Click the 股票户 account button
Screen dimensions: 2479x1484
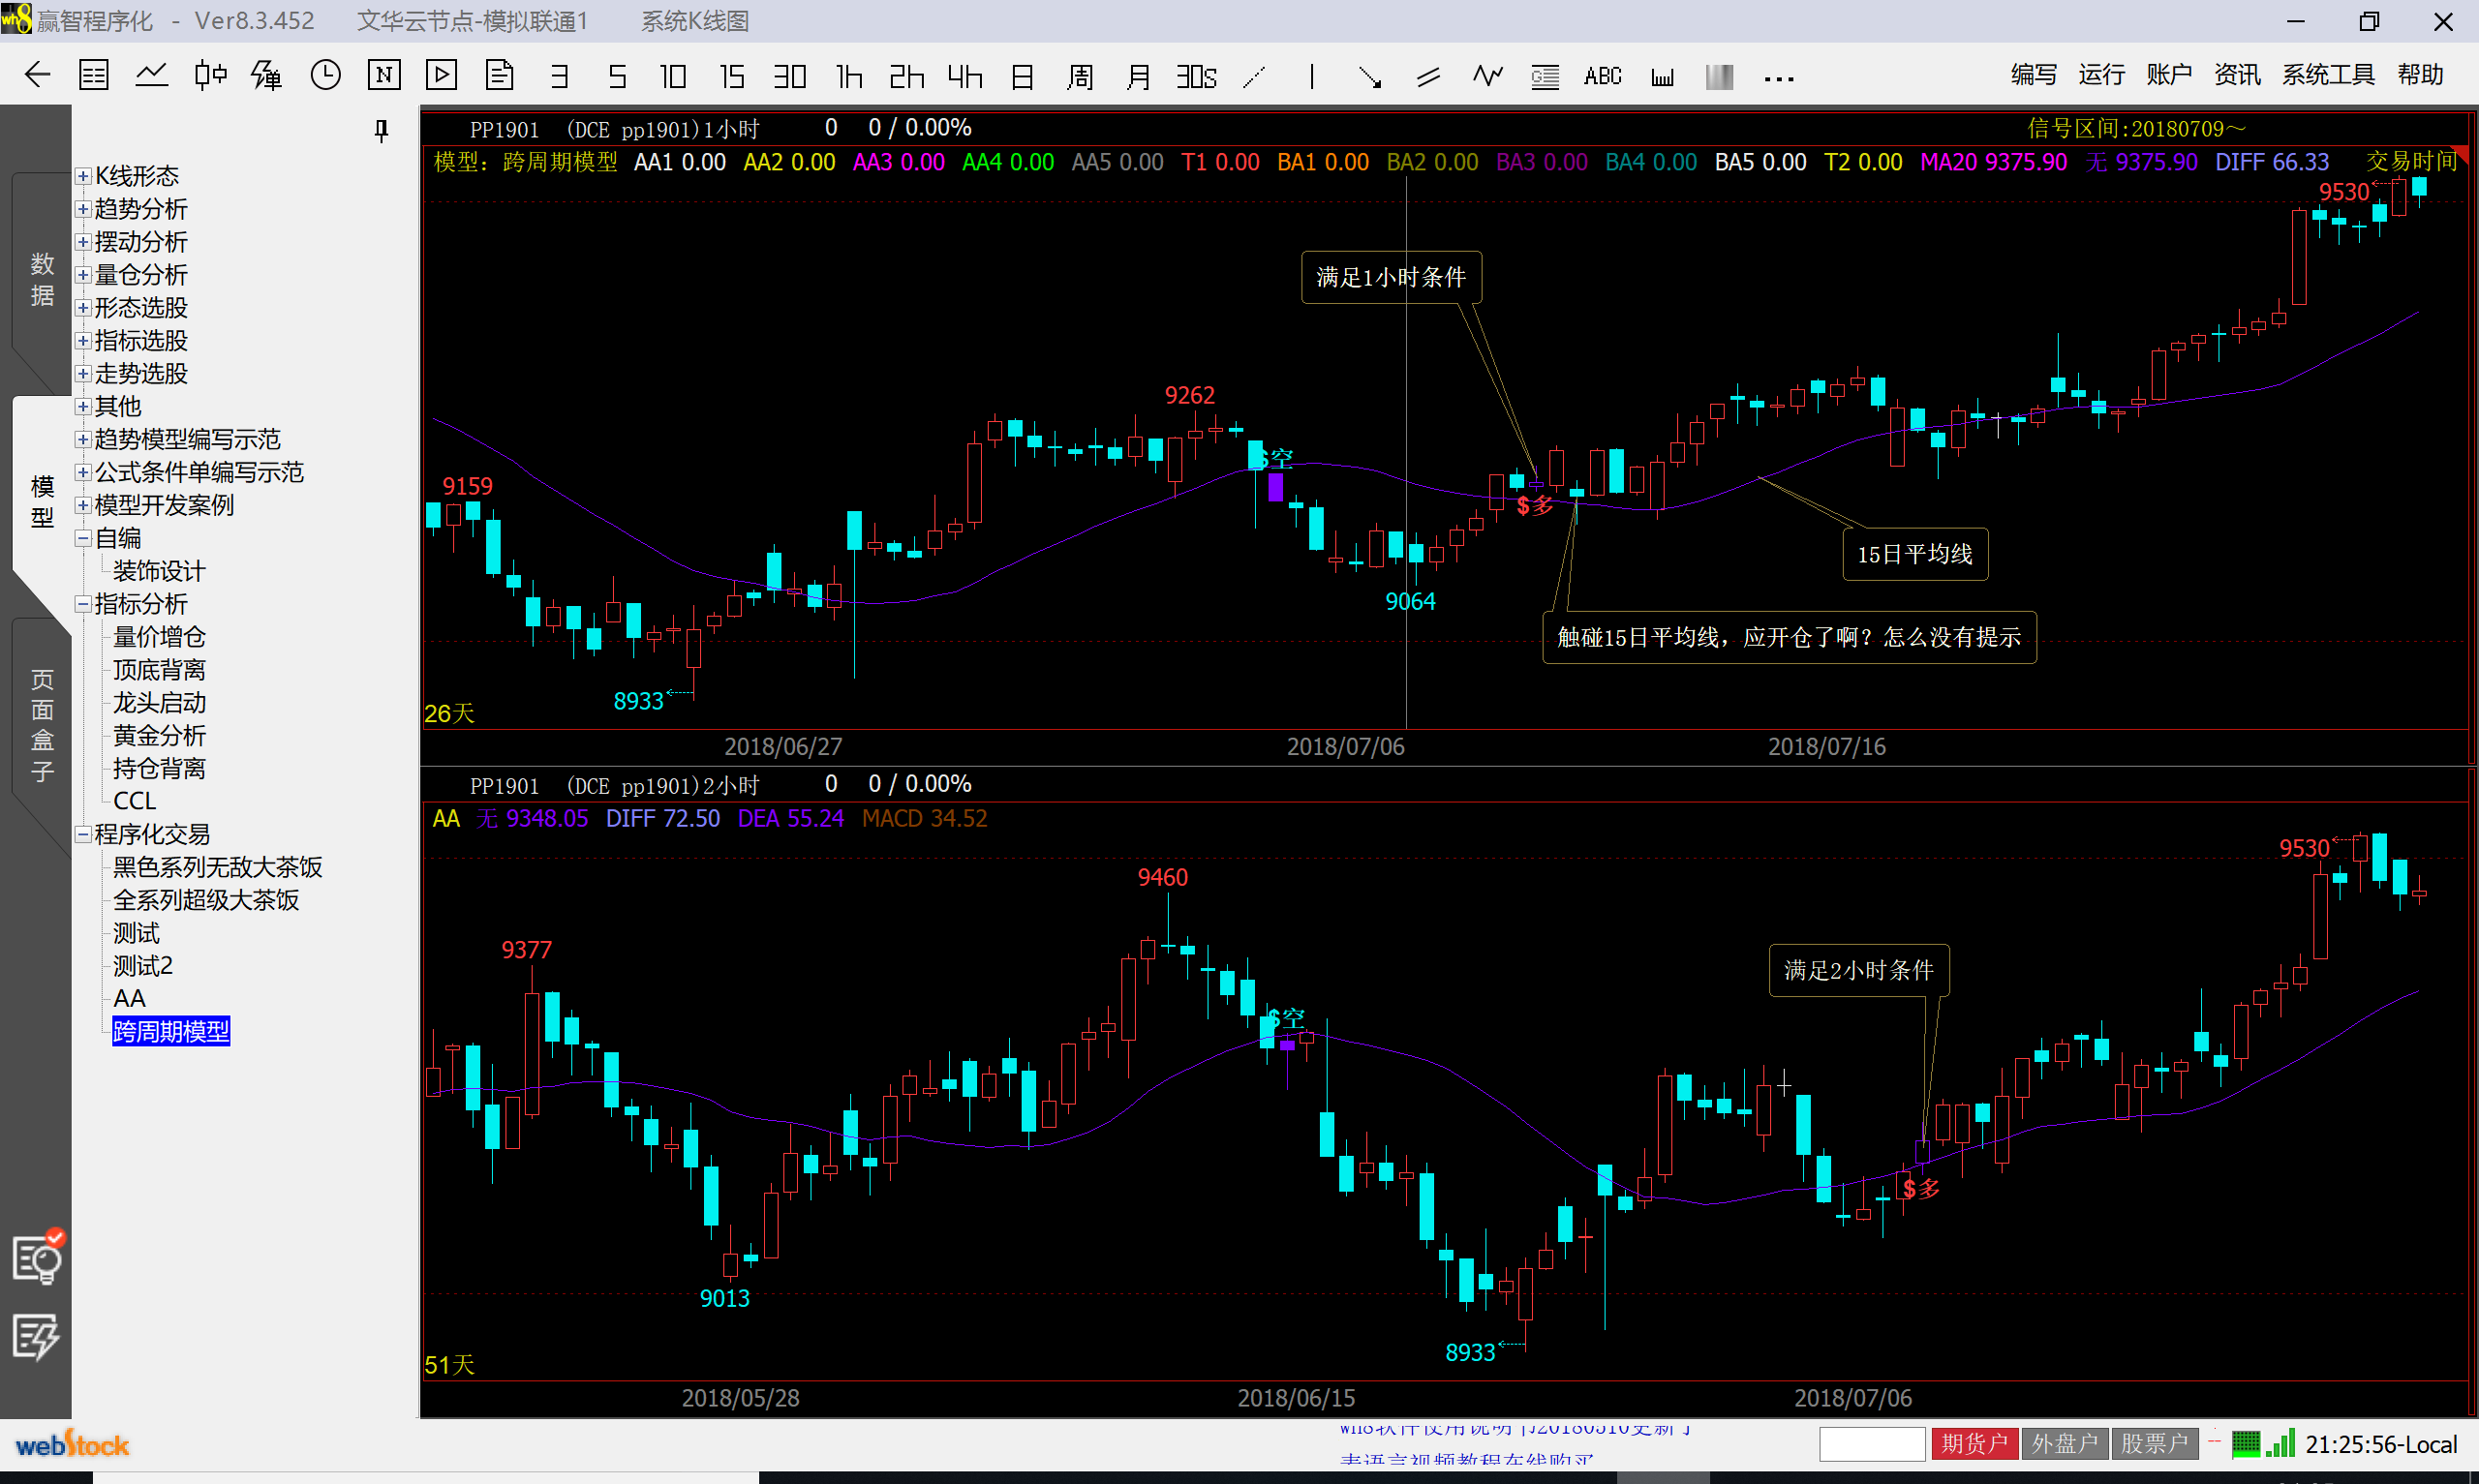(2154, 1444)
